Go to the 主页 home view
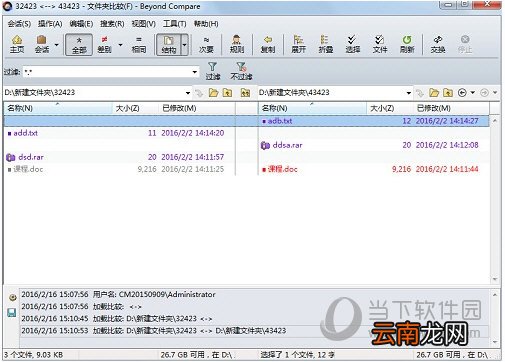Image resolution: width=505 pixels, height=362 pixels. tap(17, 44)
